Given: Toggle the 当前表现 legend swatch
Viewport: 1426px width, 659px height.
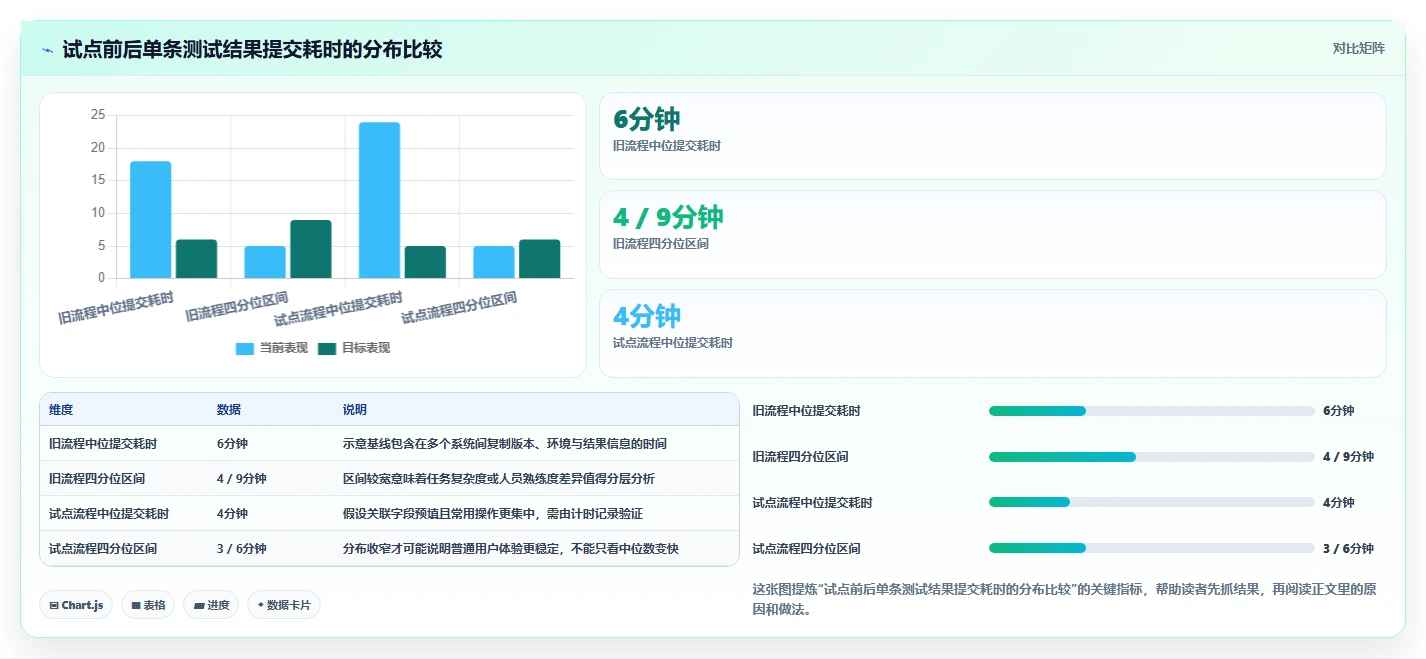Looking at the screenshot, I should 245,348.
